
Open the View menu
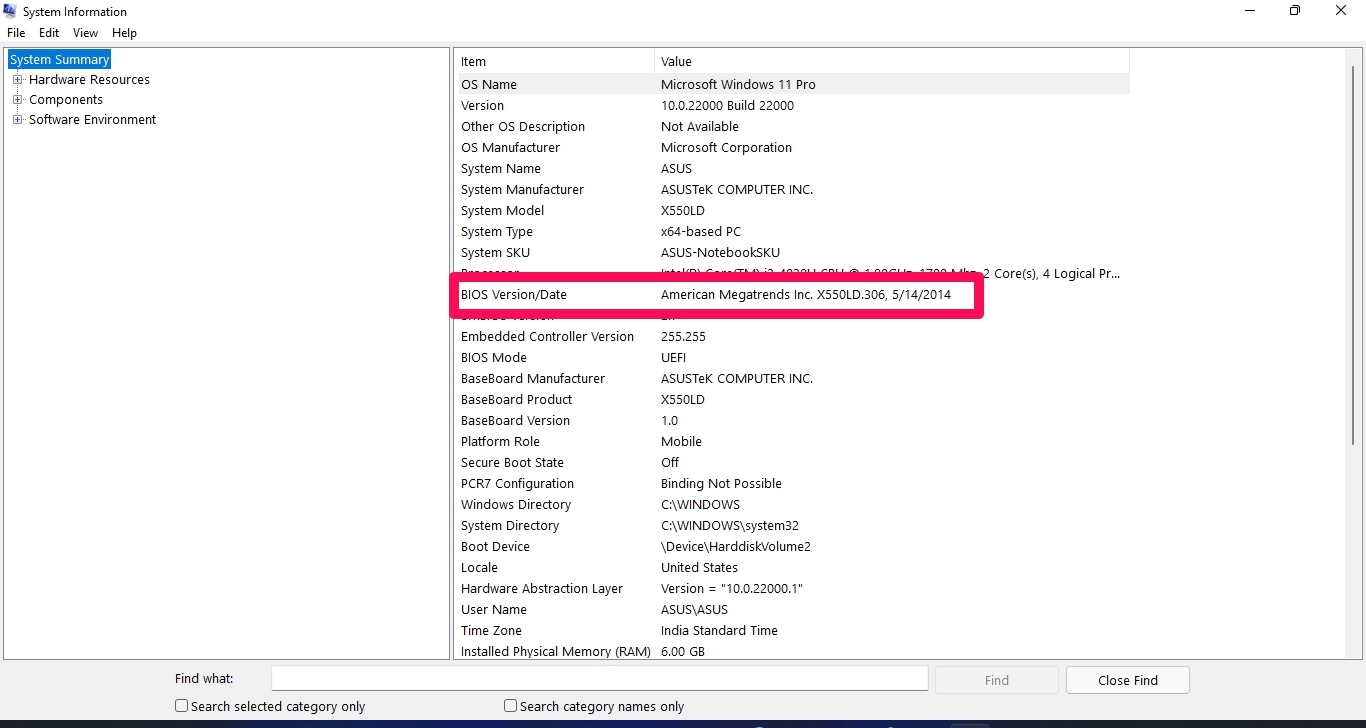pos(85,33)
